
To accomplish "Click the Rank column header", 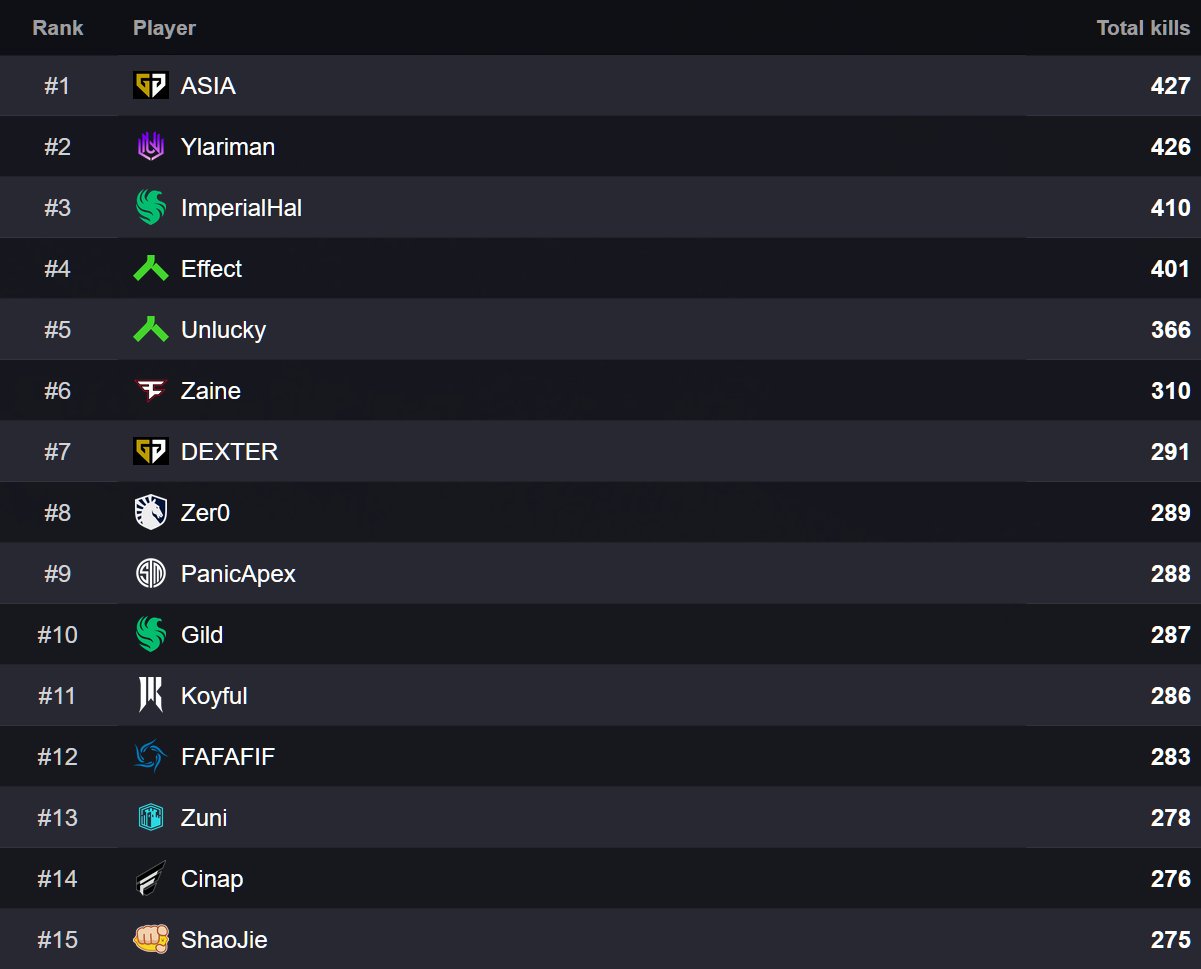I will point(58,28).
